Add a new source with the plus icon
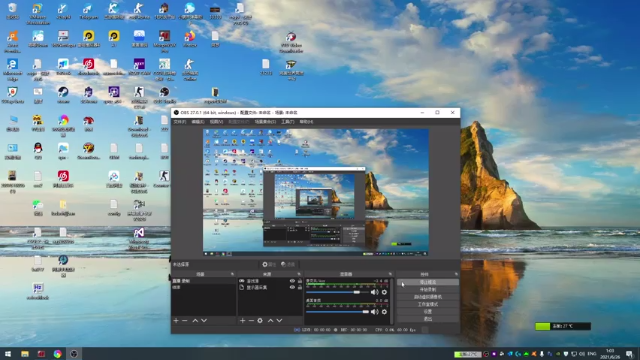Viewport: 640px width, 360px height. (x=242, y=321)
